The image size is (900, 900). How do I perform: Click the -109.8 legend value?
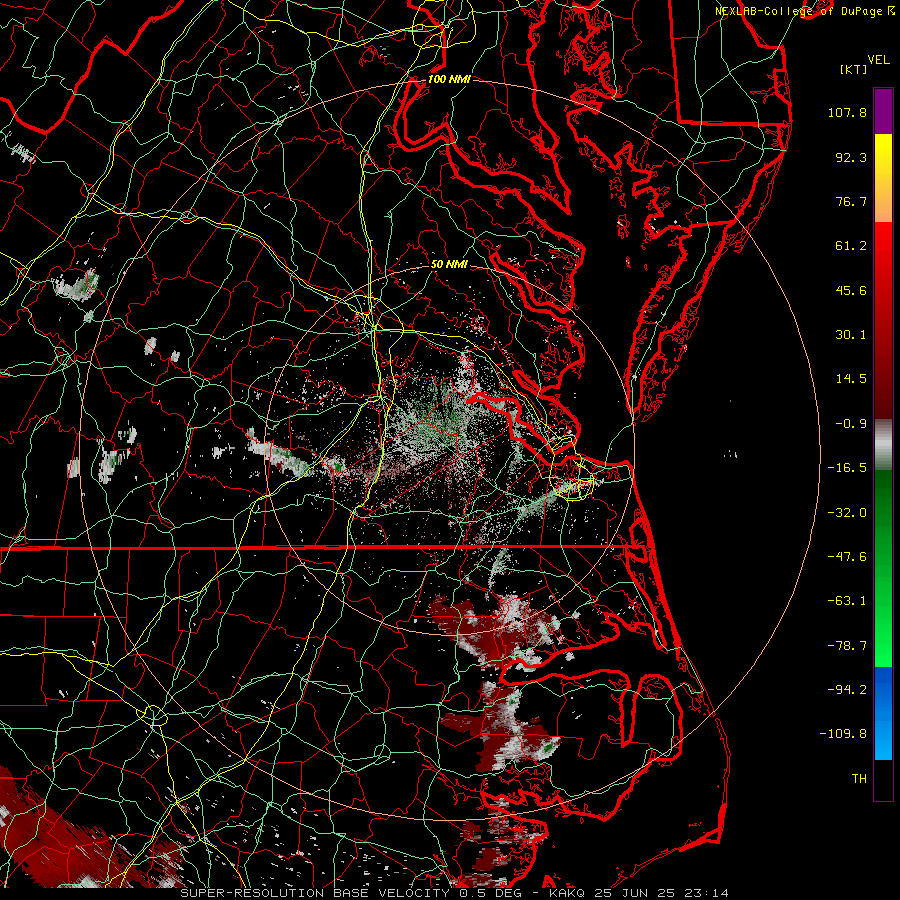pyautogui.click(x=844, y=734)
